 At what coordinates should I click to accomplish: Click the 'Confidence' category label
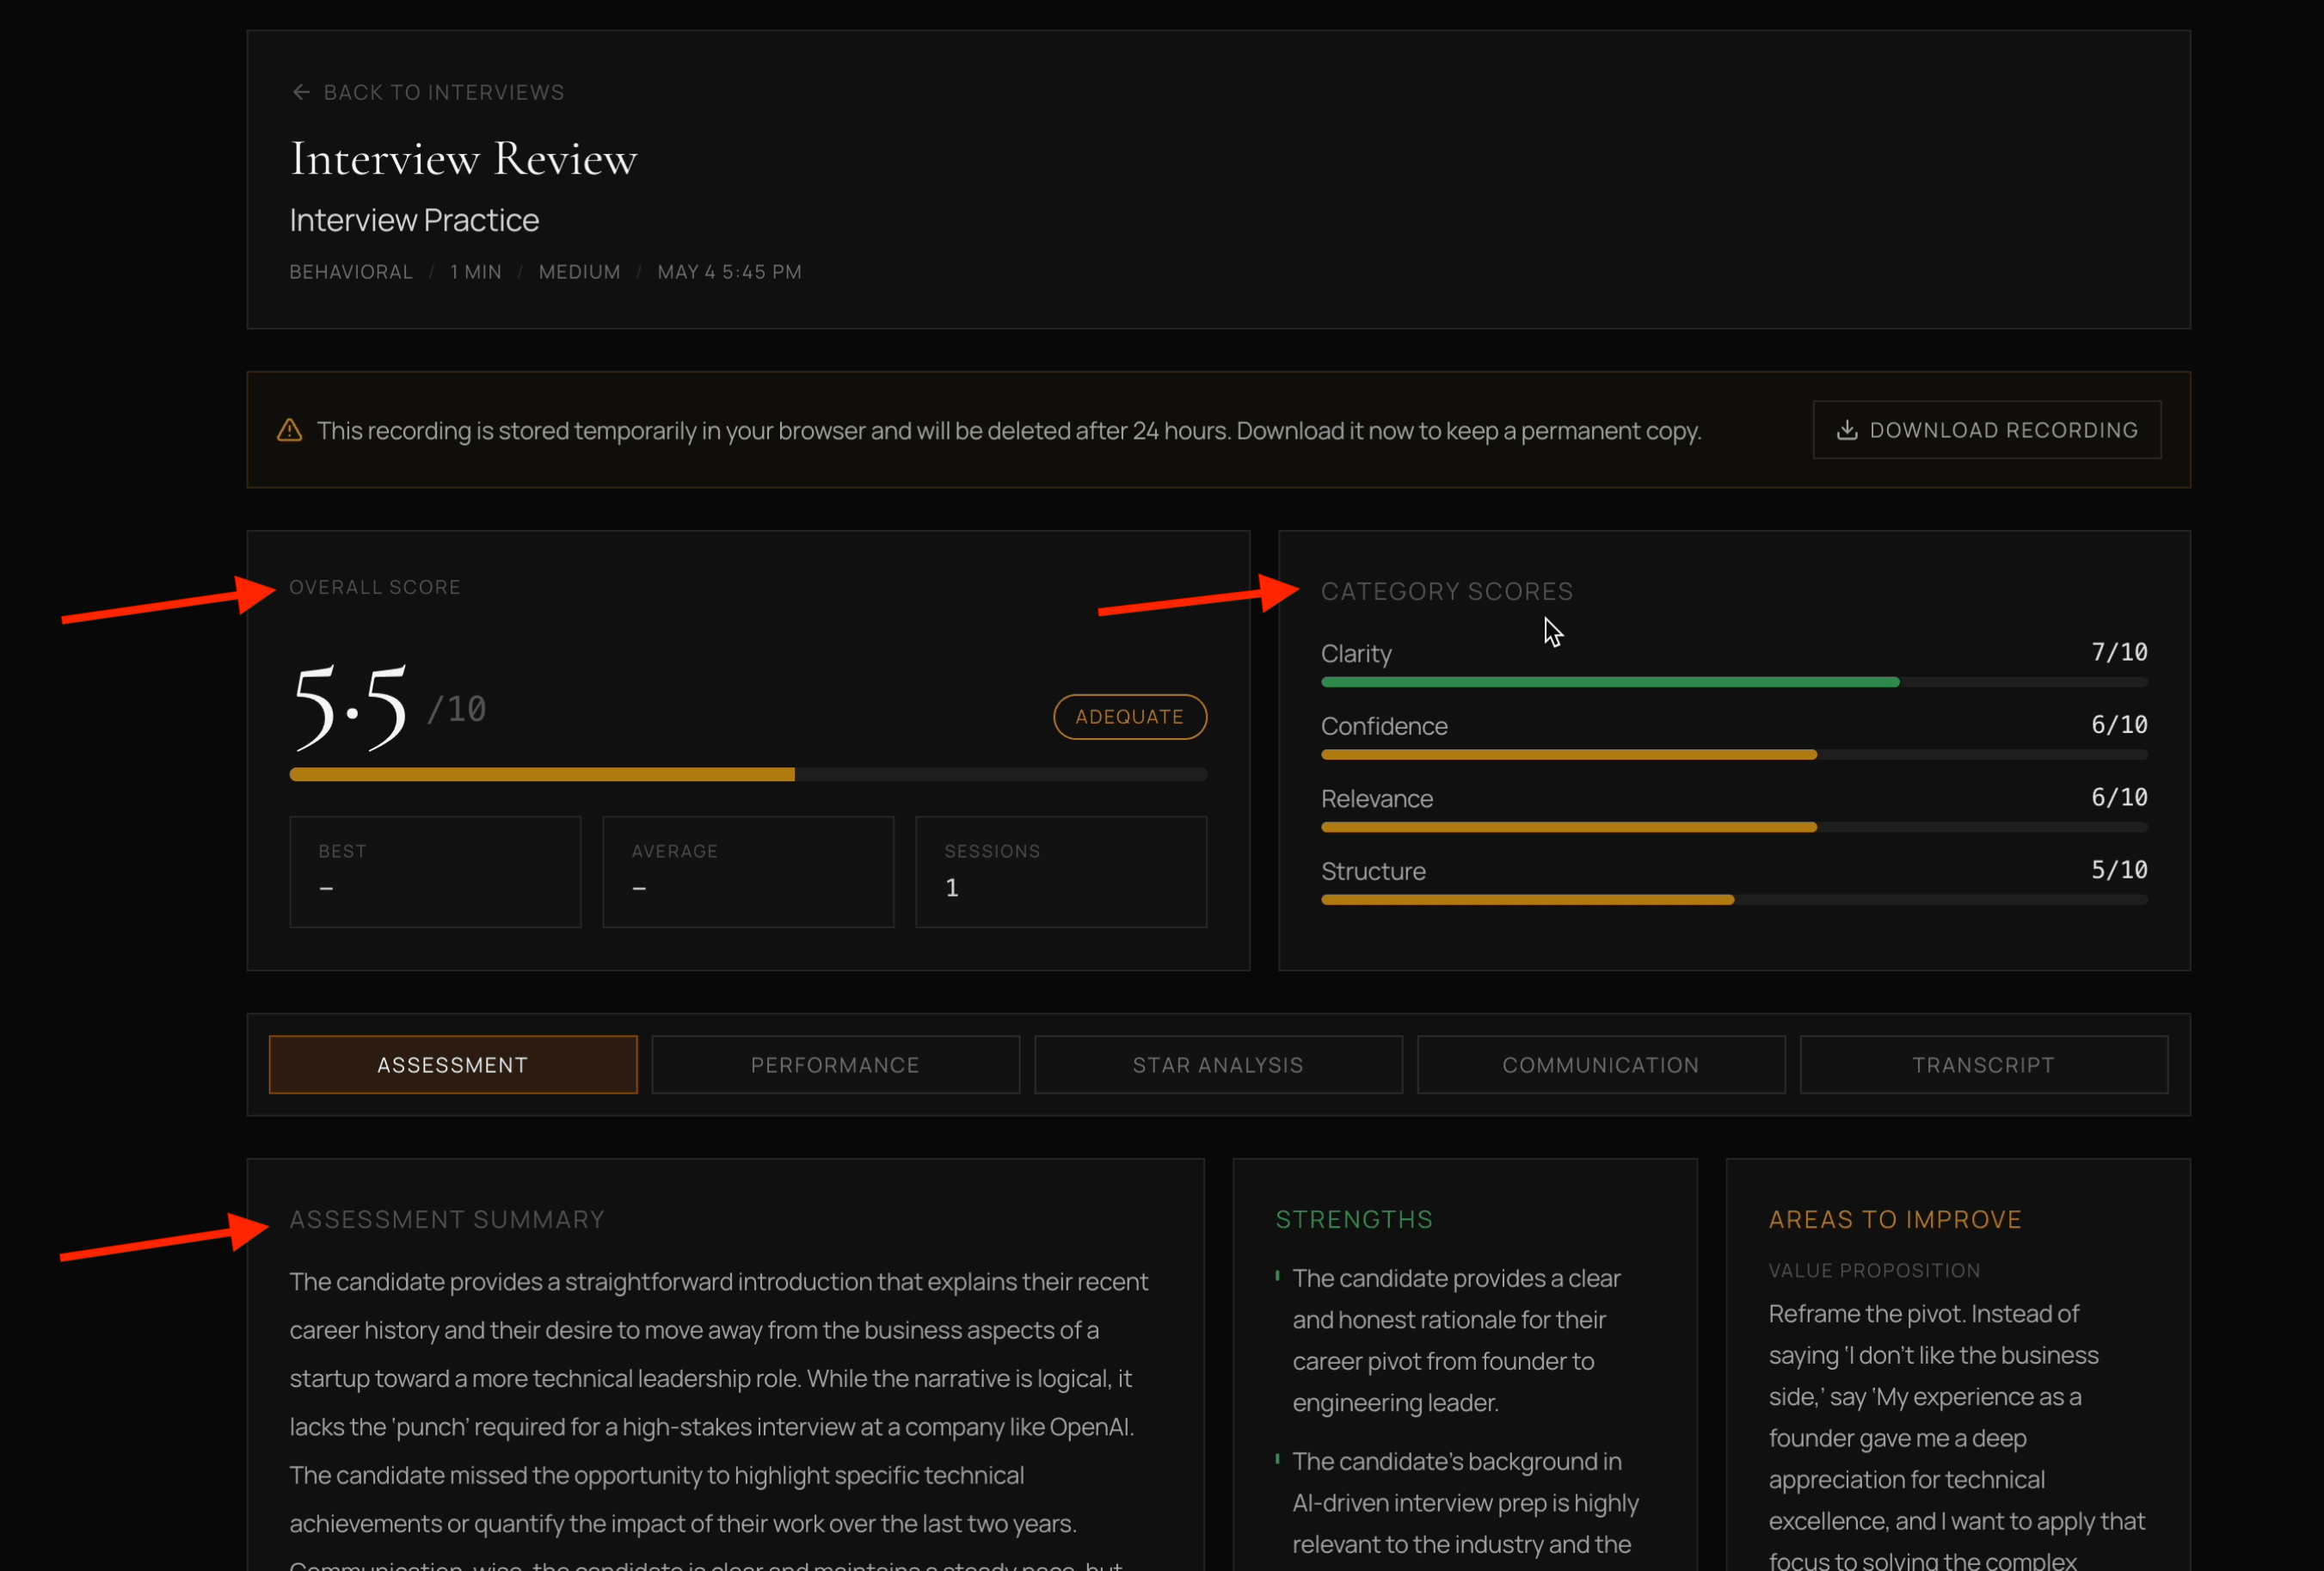(x=1384, y=727)
